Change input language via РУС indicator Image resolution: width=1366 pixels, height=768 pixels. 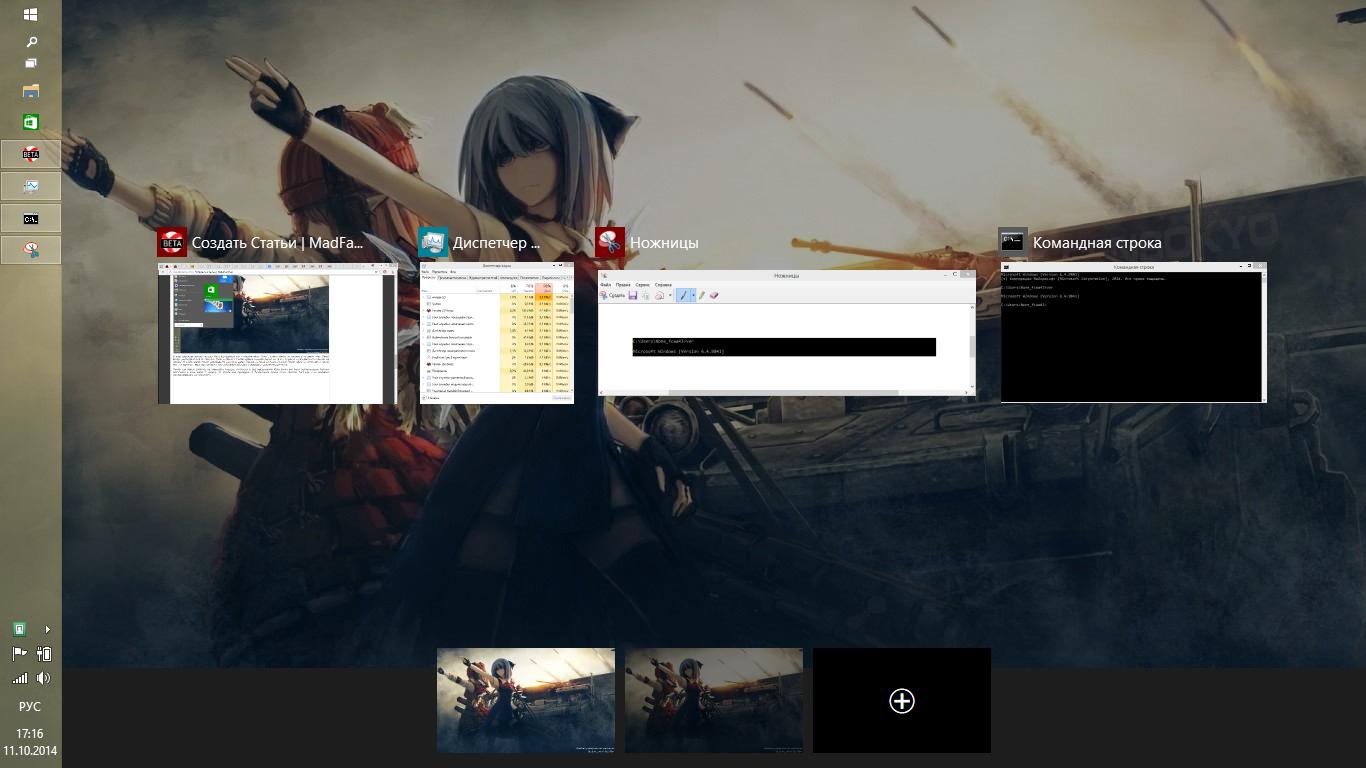[30, 707]
